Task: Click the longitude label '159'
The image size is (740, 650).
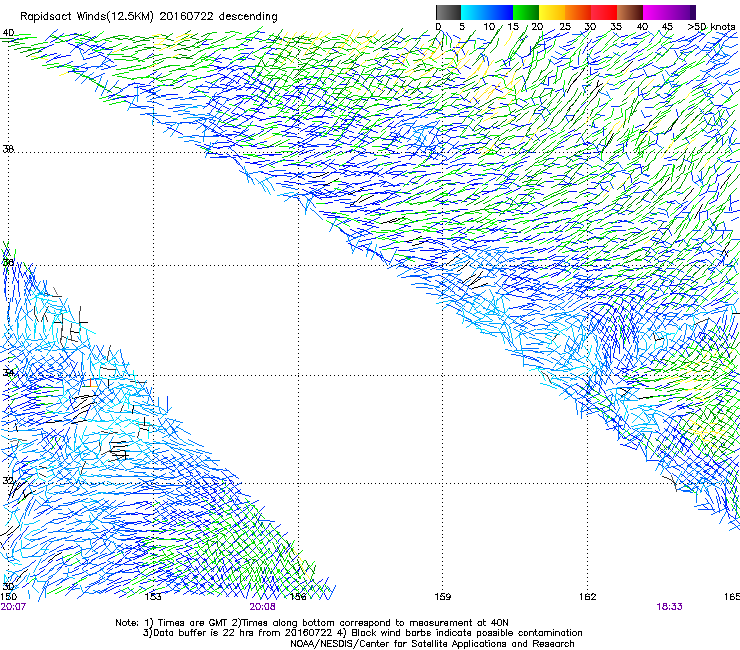Action: (x=443, y=597)
